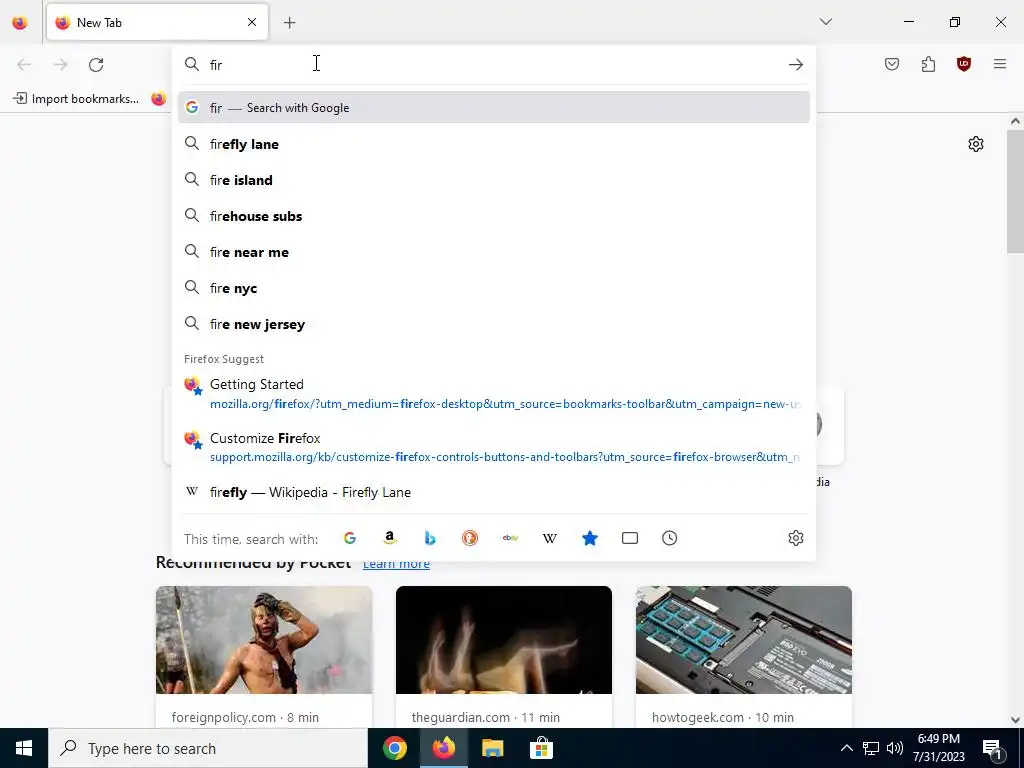Click the Pocket Learn more link
Image resolution: width=1024 pixels, height=768 pixels.
coord(396,563)
